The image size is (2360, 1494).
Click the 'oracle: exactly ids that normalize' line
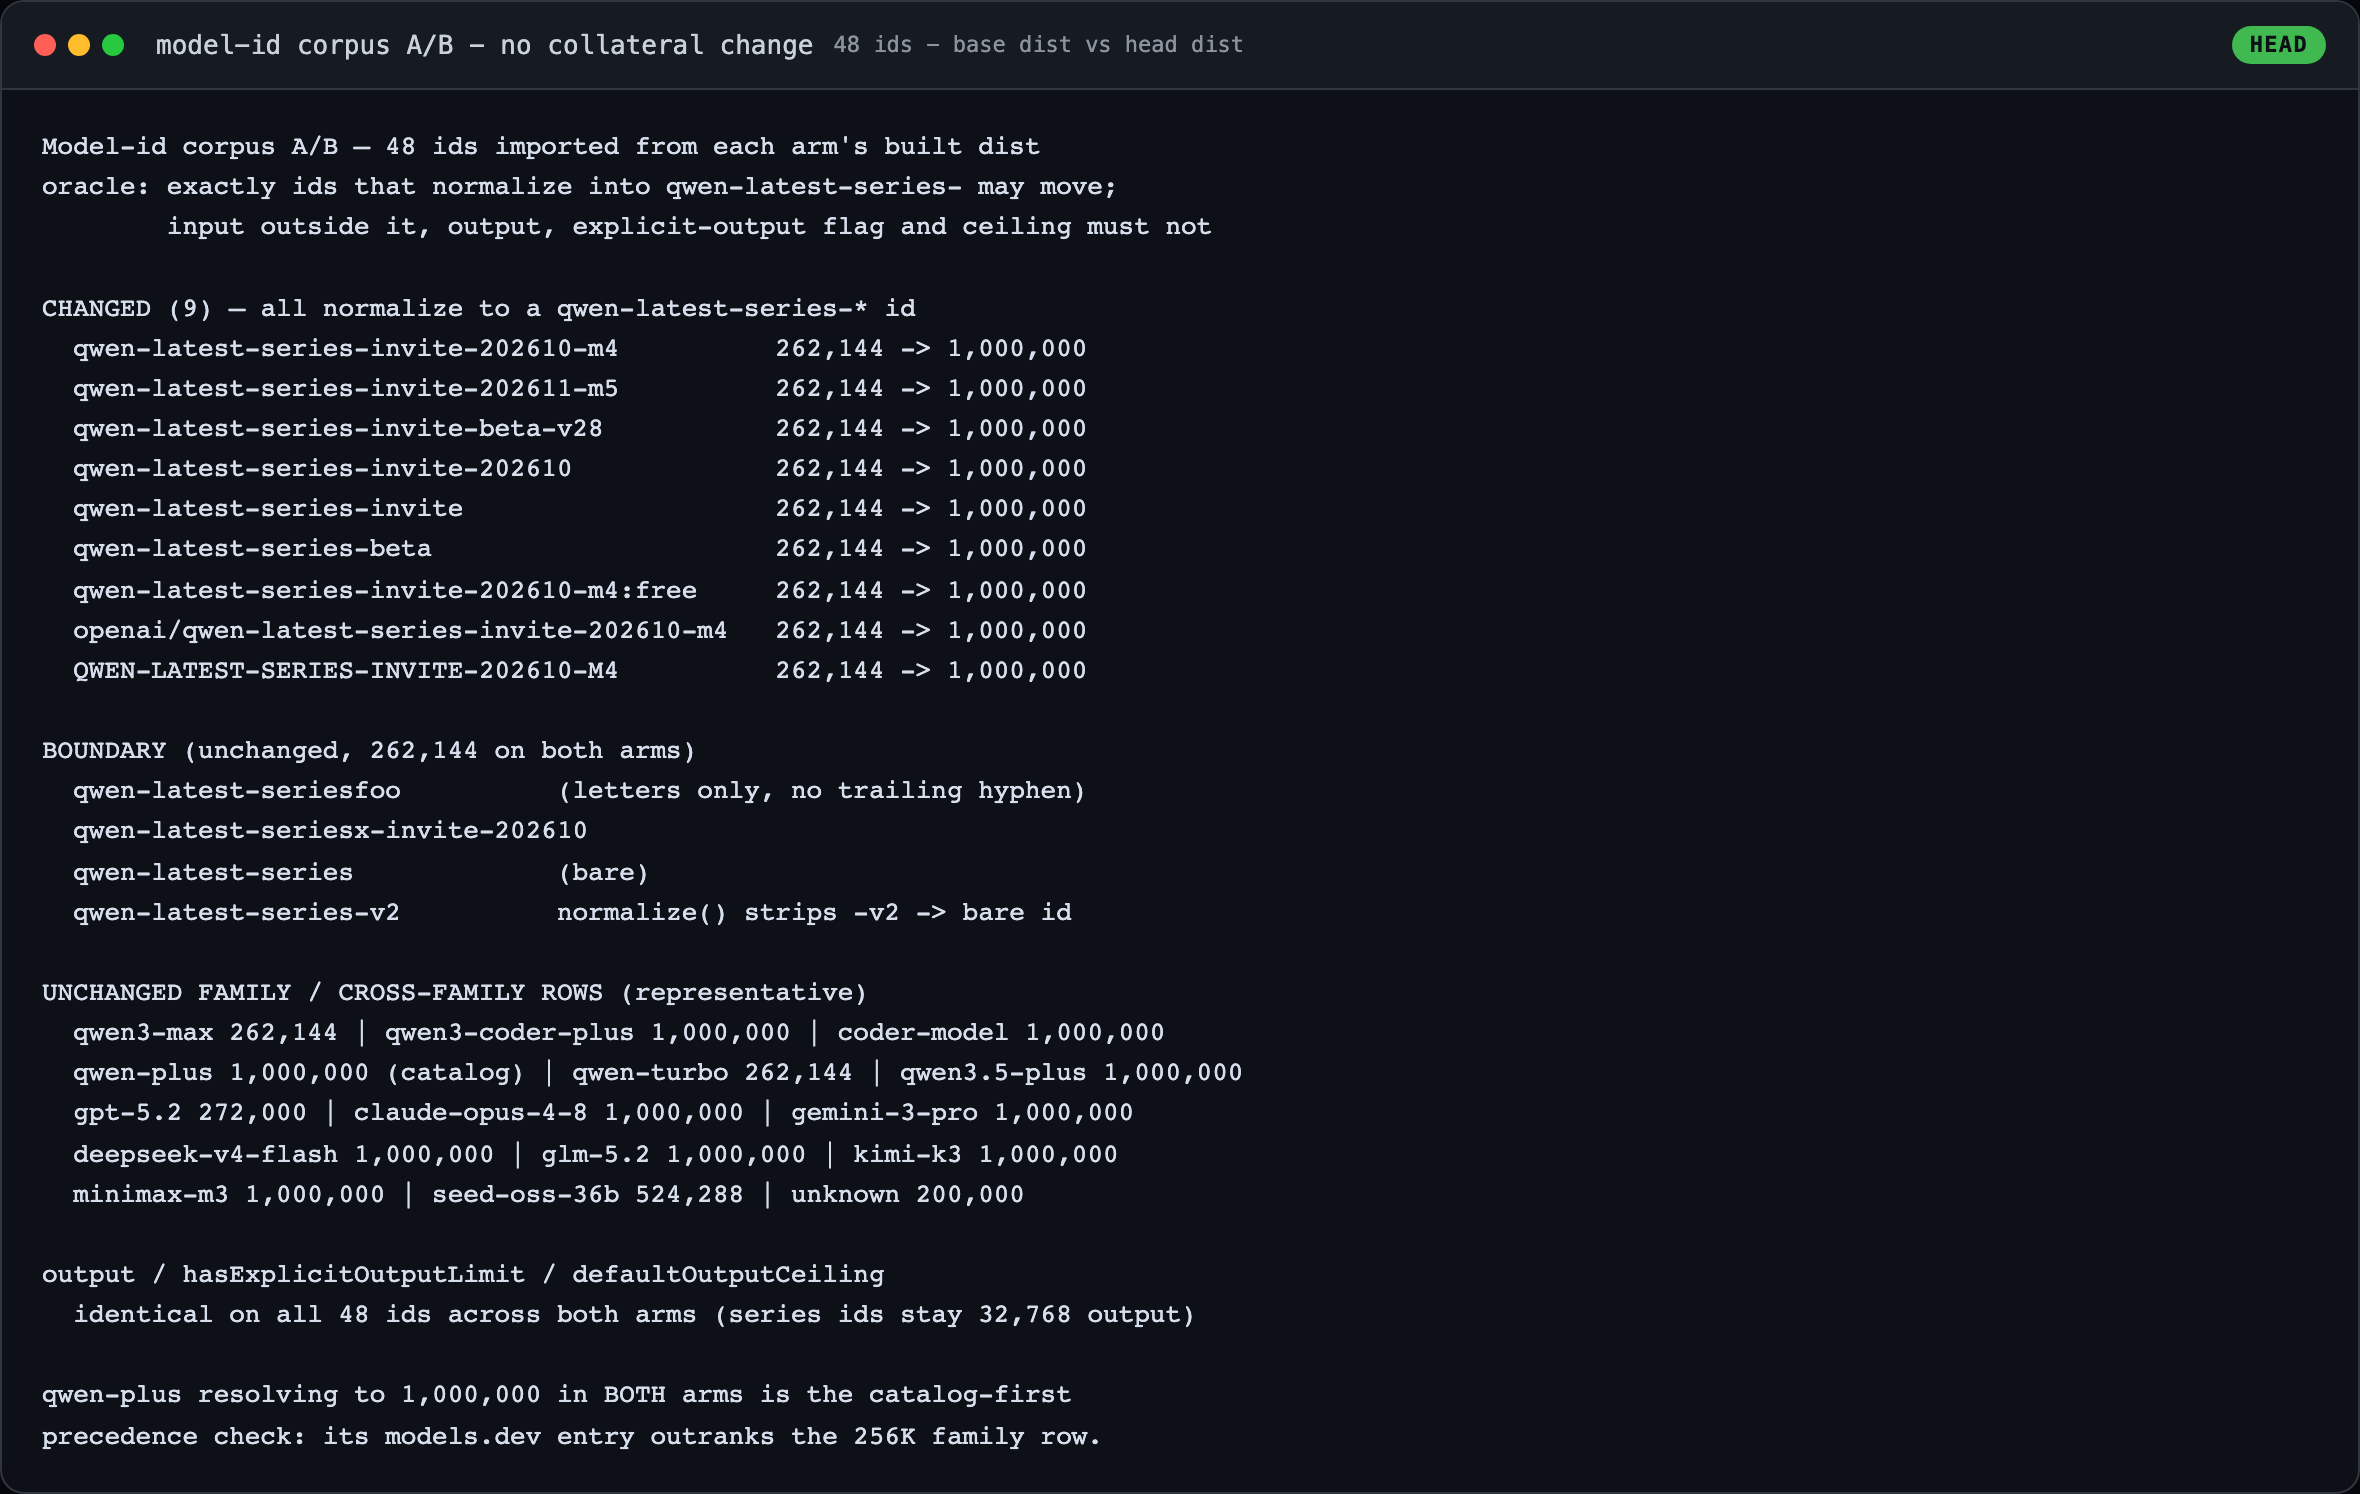[x=579, y=186]
